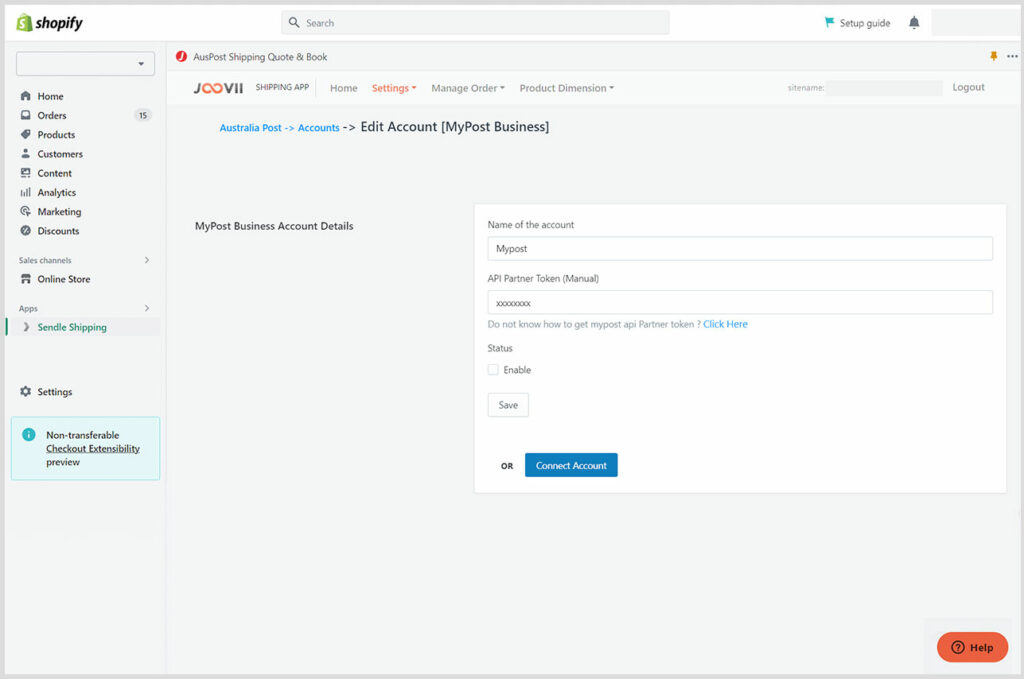Click the Discounts badge icon
This screenshot has width=1024, height=679.
pyautogui.click(x=25, y=230)
